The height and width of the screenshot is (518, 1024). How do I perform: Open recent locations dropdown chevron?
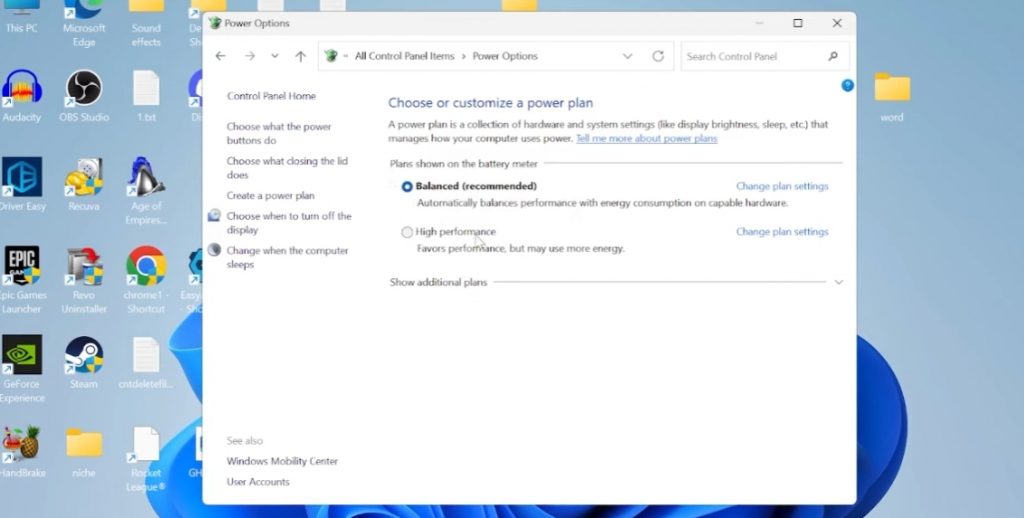click(275, 56)
